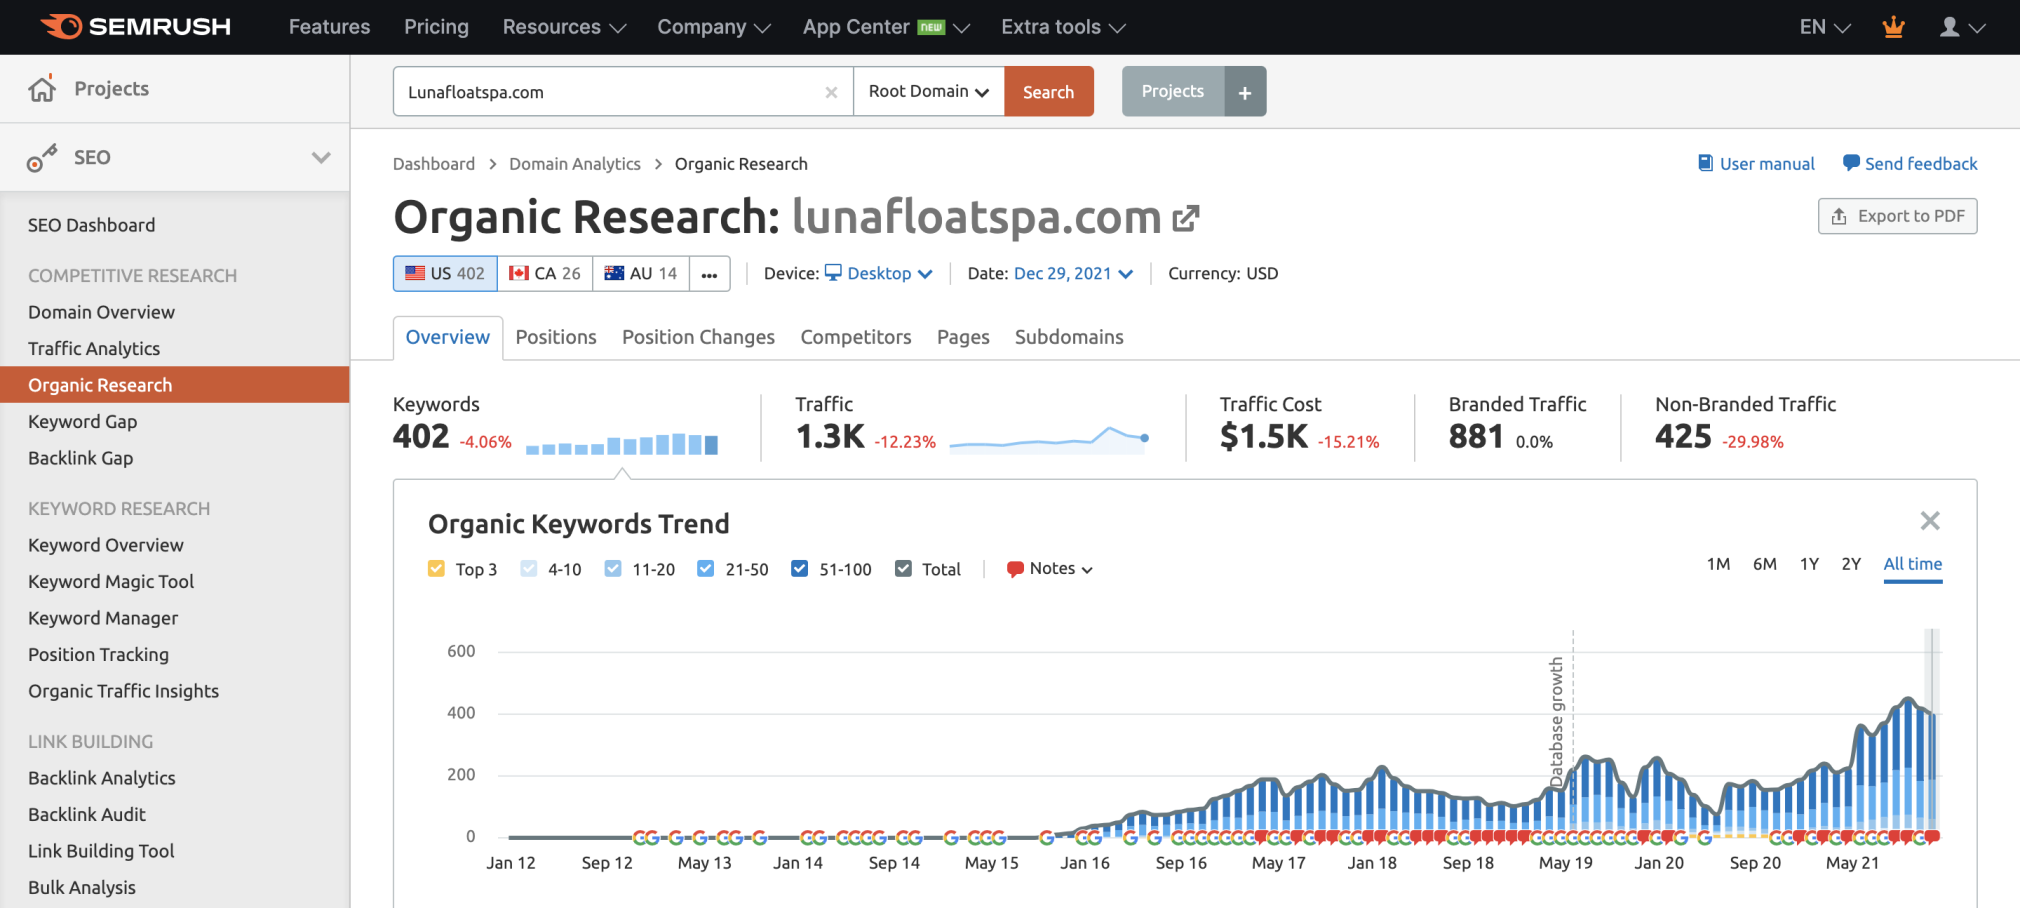Click the Send feedback speech bubble icon
This screenshot has height=908, width=2020.
pos(1851,163)
